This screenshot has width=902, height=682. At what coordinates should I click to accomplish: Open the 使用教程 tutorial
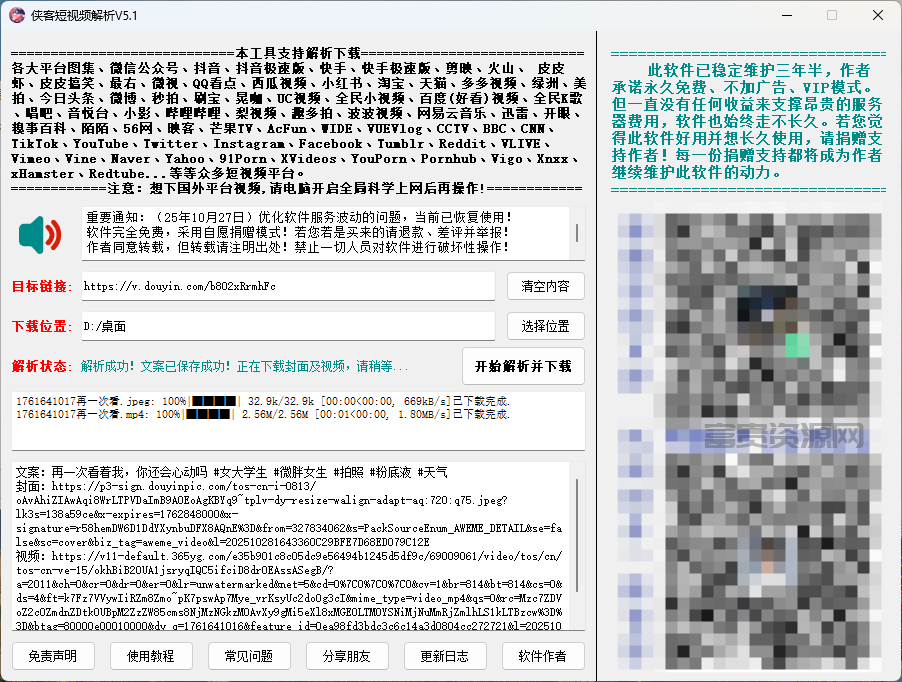coord(151,656)
